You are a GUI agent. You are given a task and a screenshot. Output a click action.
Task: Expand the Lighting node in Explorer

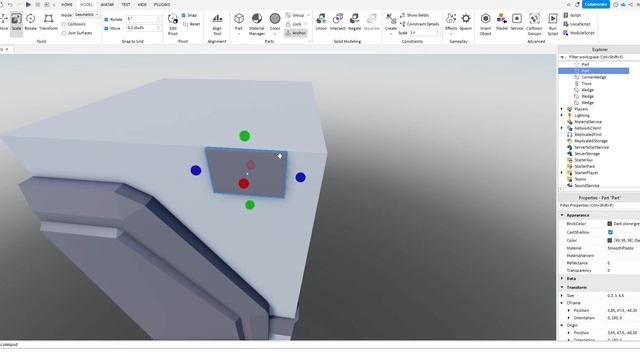point(562,116)
